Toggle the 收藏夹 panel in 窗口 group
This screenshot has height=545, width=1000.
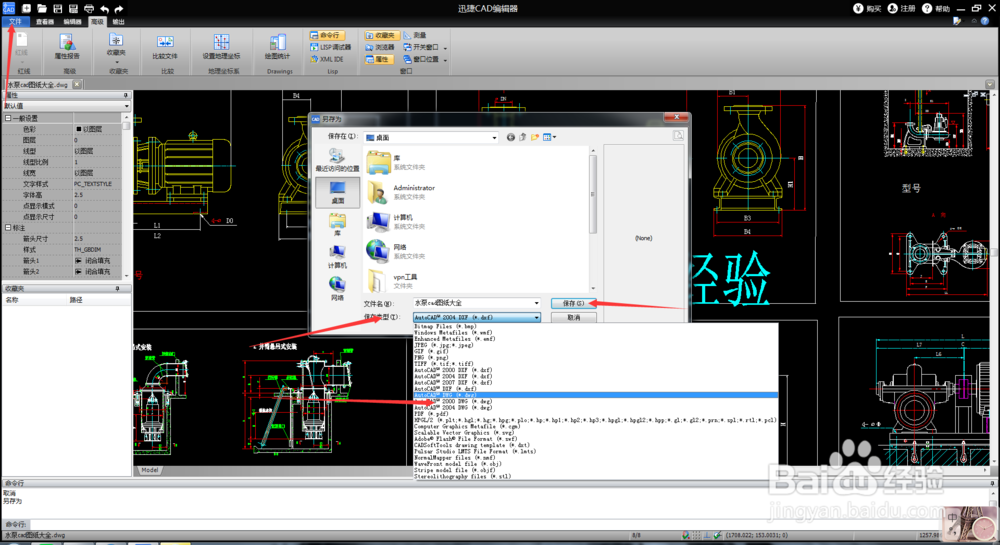[381, 35]
